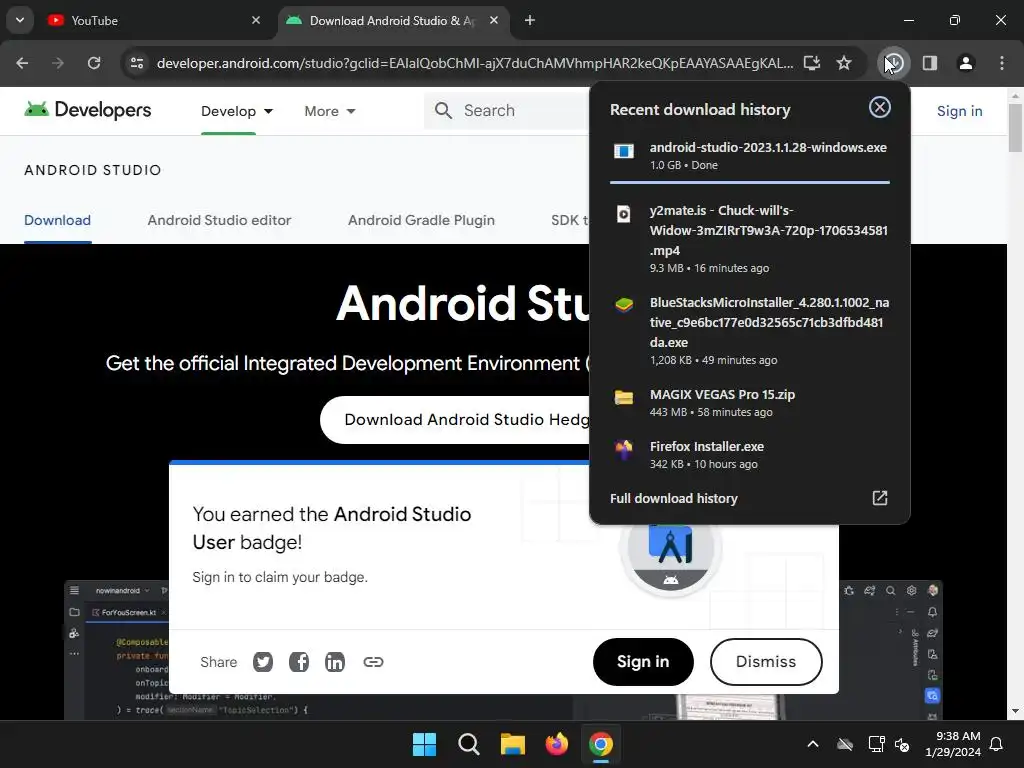Click y2mate mp4 file icon

[x=624, y=214]
